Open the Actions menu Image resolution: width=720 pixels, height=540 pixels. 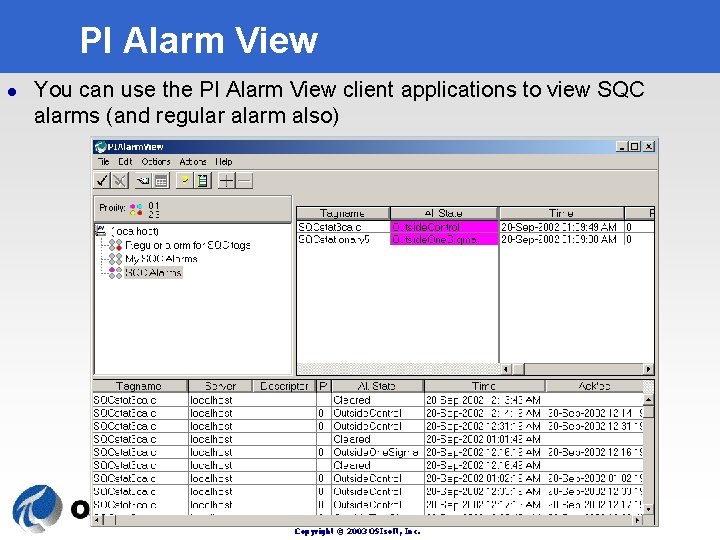(x=192, y=162)
